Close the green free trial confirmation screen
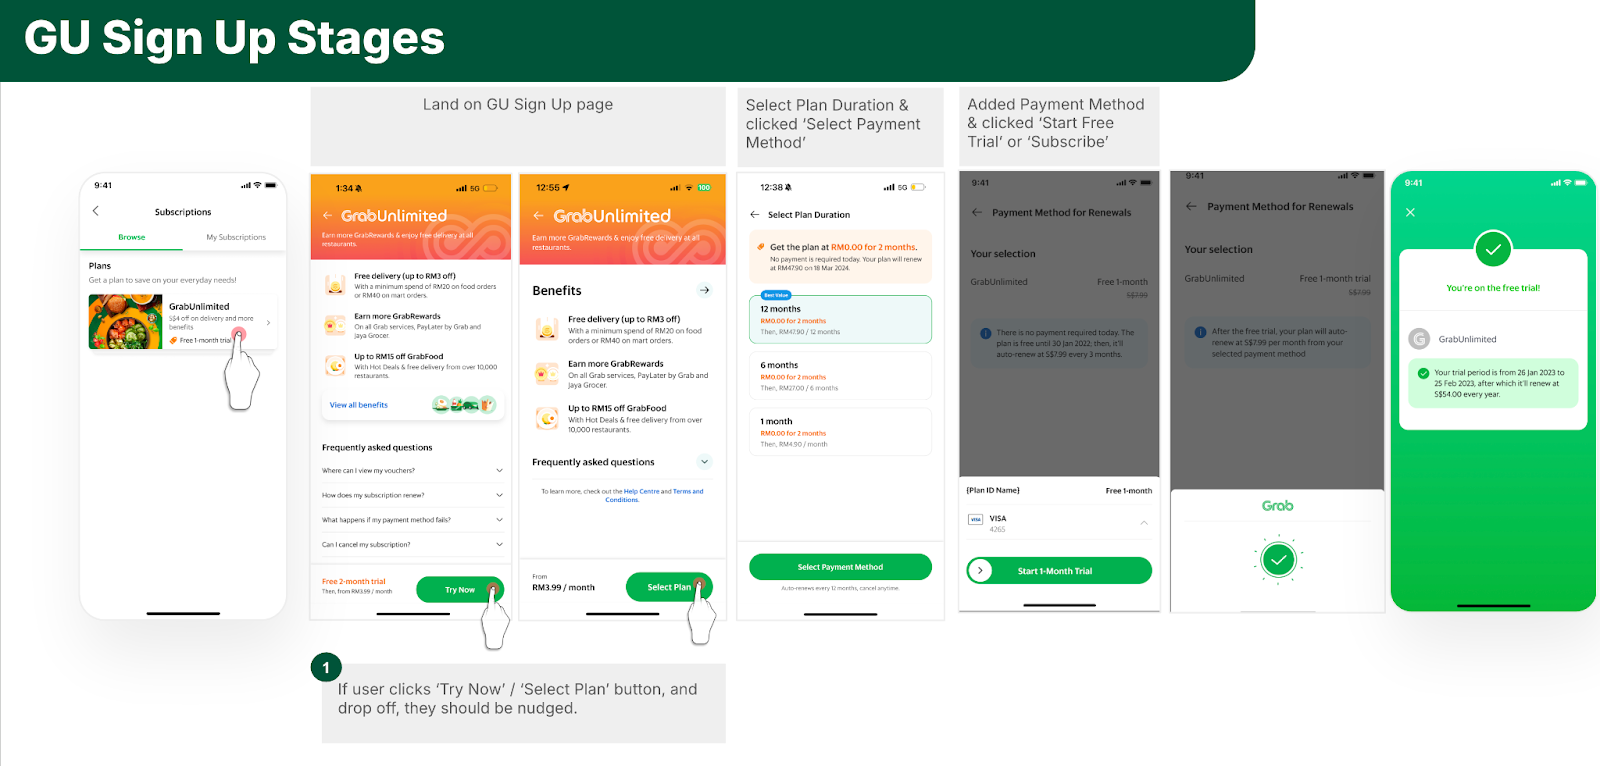Screen dimensions: 1600x766 [x=1410, y=213]
